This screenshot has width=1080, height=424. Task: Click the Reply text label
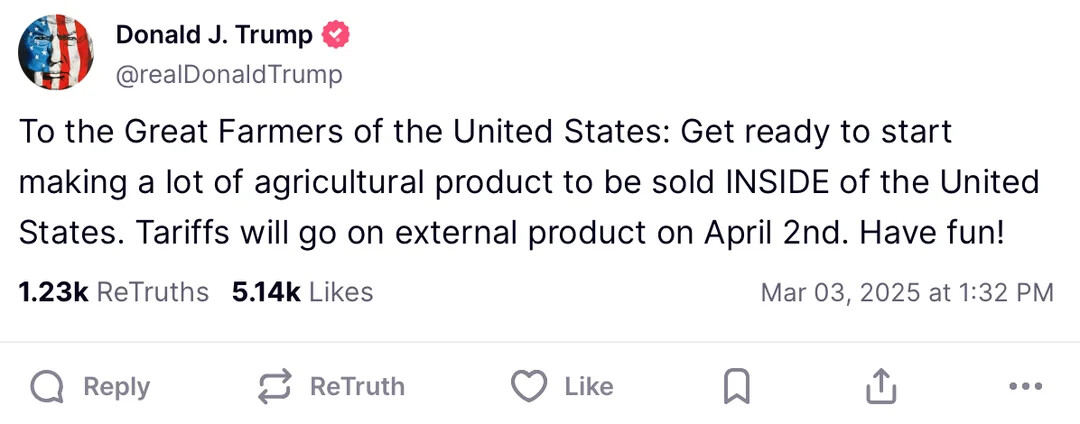[x=116, y=387]
